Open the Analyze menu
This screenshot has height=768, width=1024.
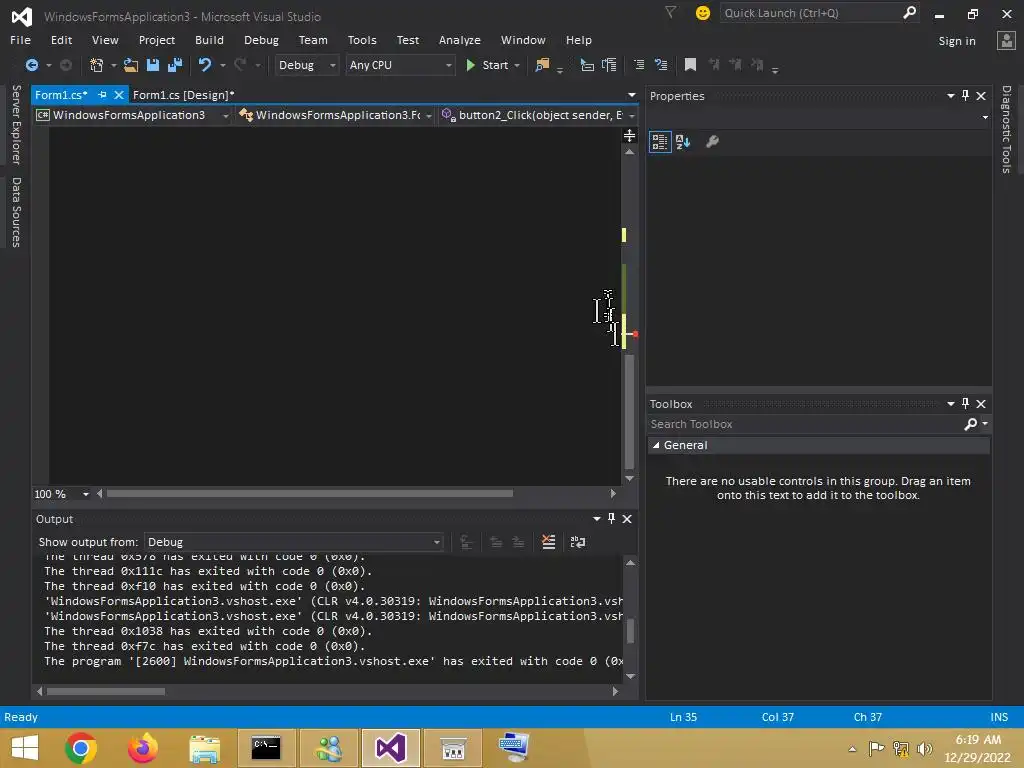[x=460, y=40]
